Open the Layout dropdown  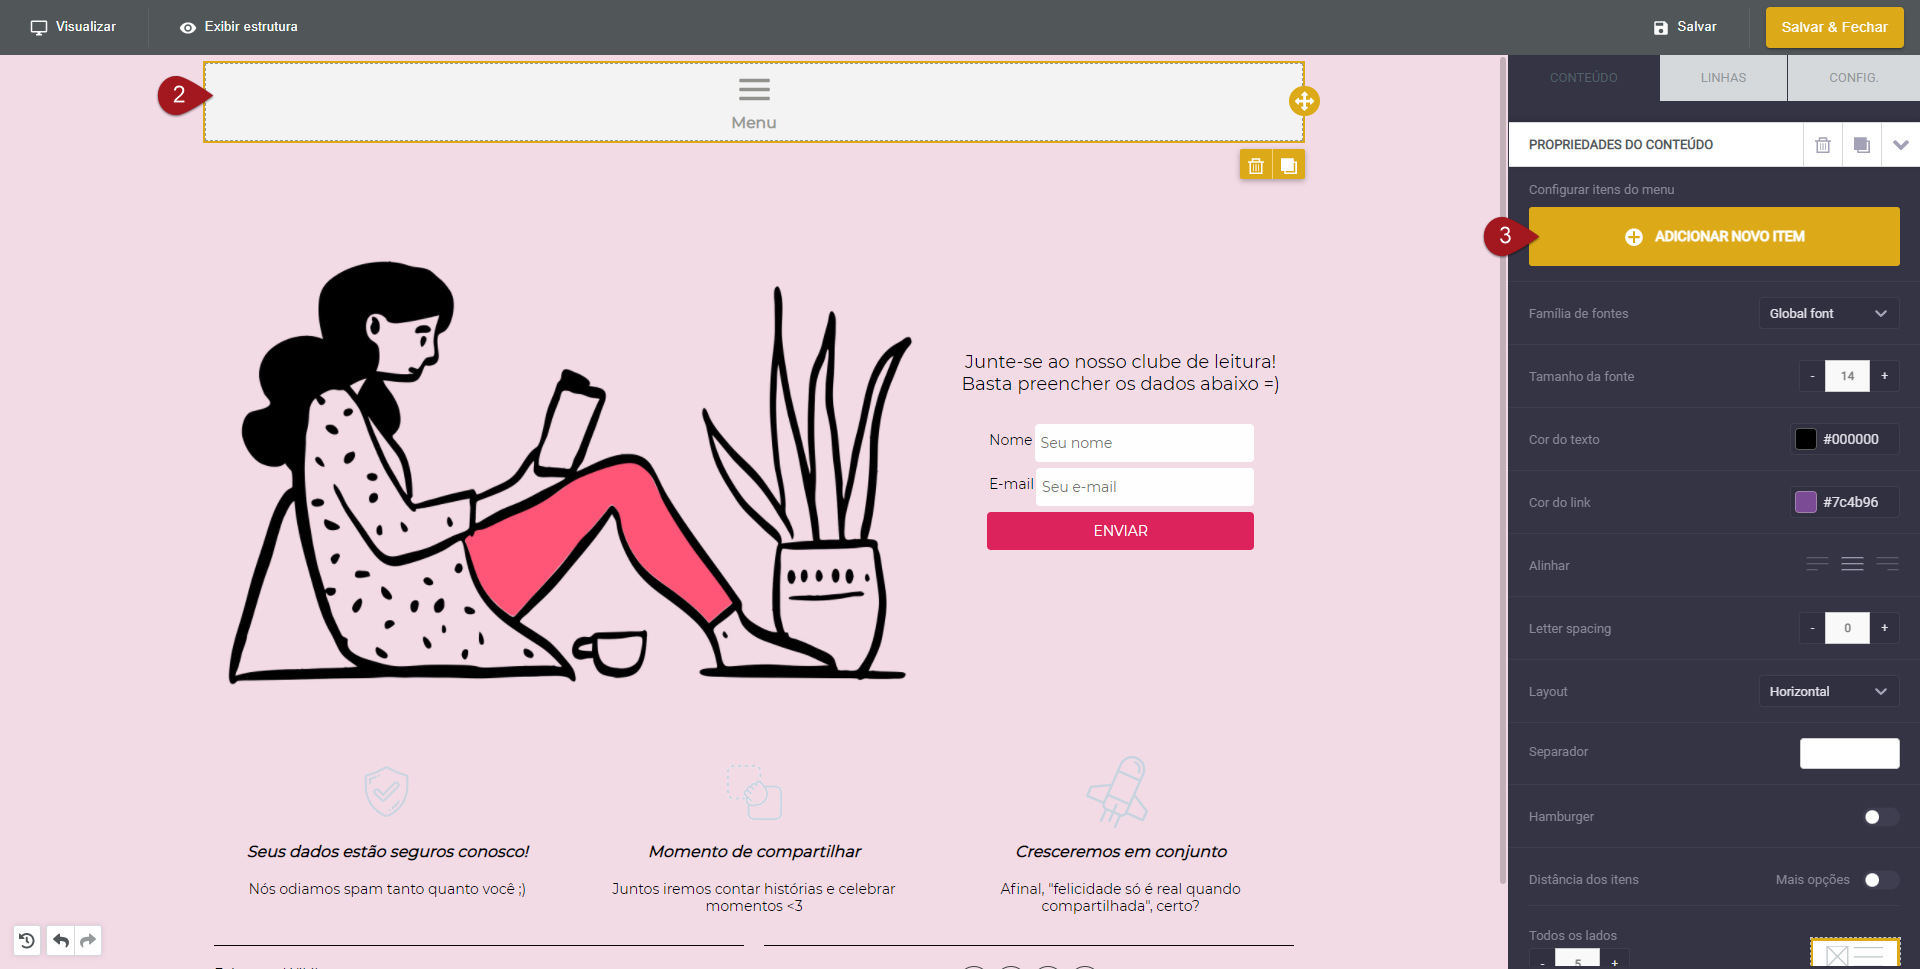tap(1828, 692)
